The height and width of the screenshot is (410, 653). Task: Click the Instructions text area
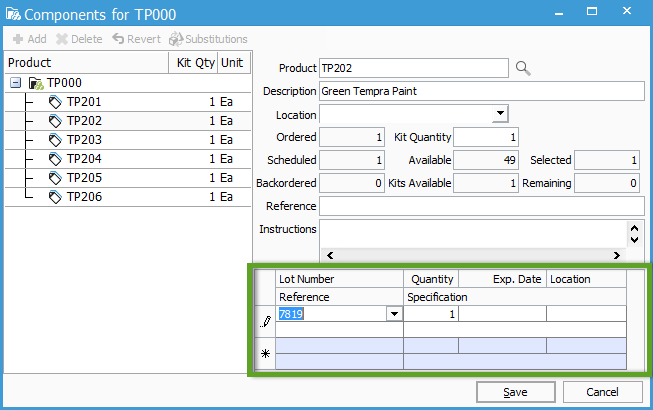(473, 234)
